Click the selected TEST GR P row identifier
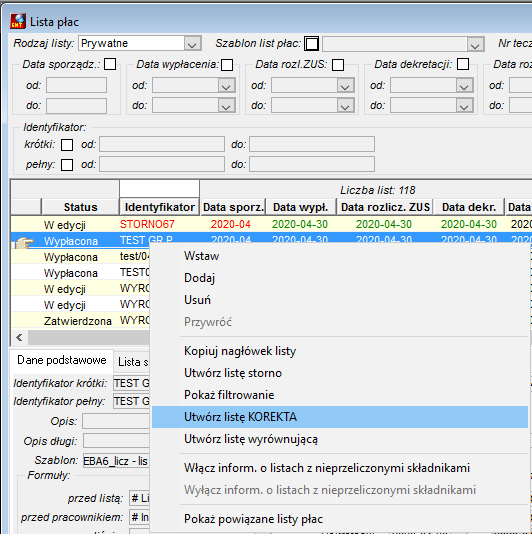This screenshot has width=532, height=534. [x=146, y=240]
